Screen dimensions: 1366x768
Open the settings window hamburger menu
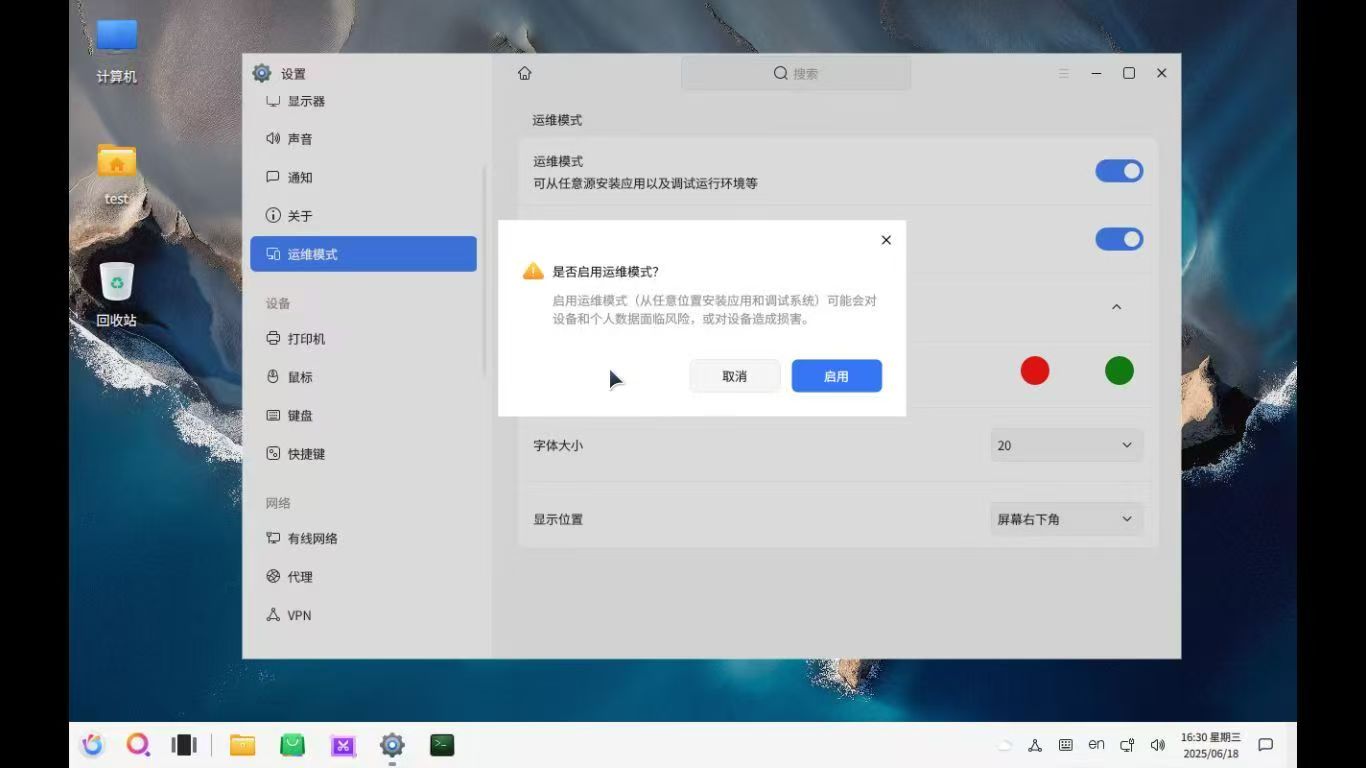[x=1064, y=73]
